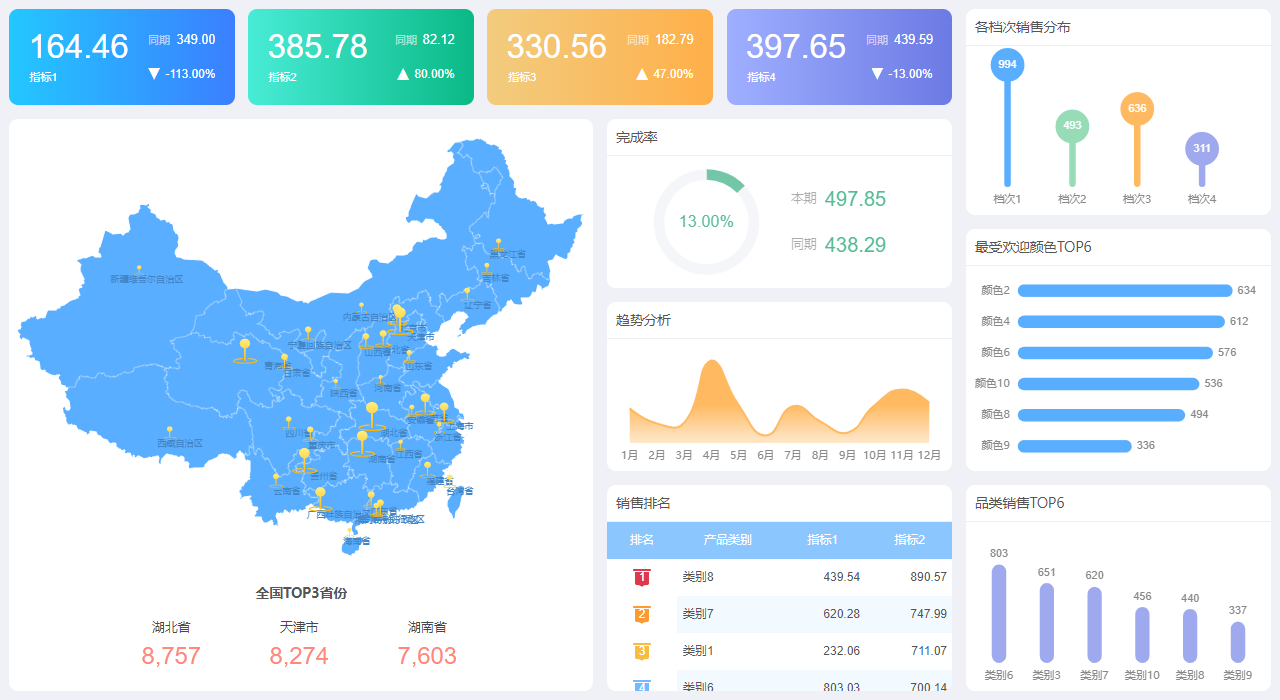Click the up triangle beside 47.00%
The height and width of the screenshot is (700, 1280).
[642, 74]
